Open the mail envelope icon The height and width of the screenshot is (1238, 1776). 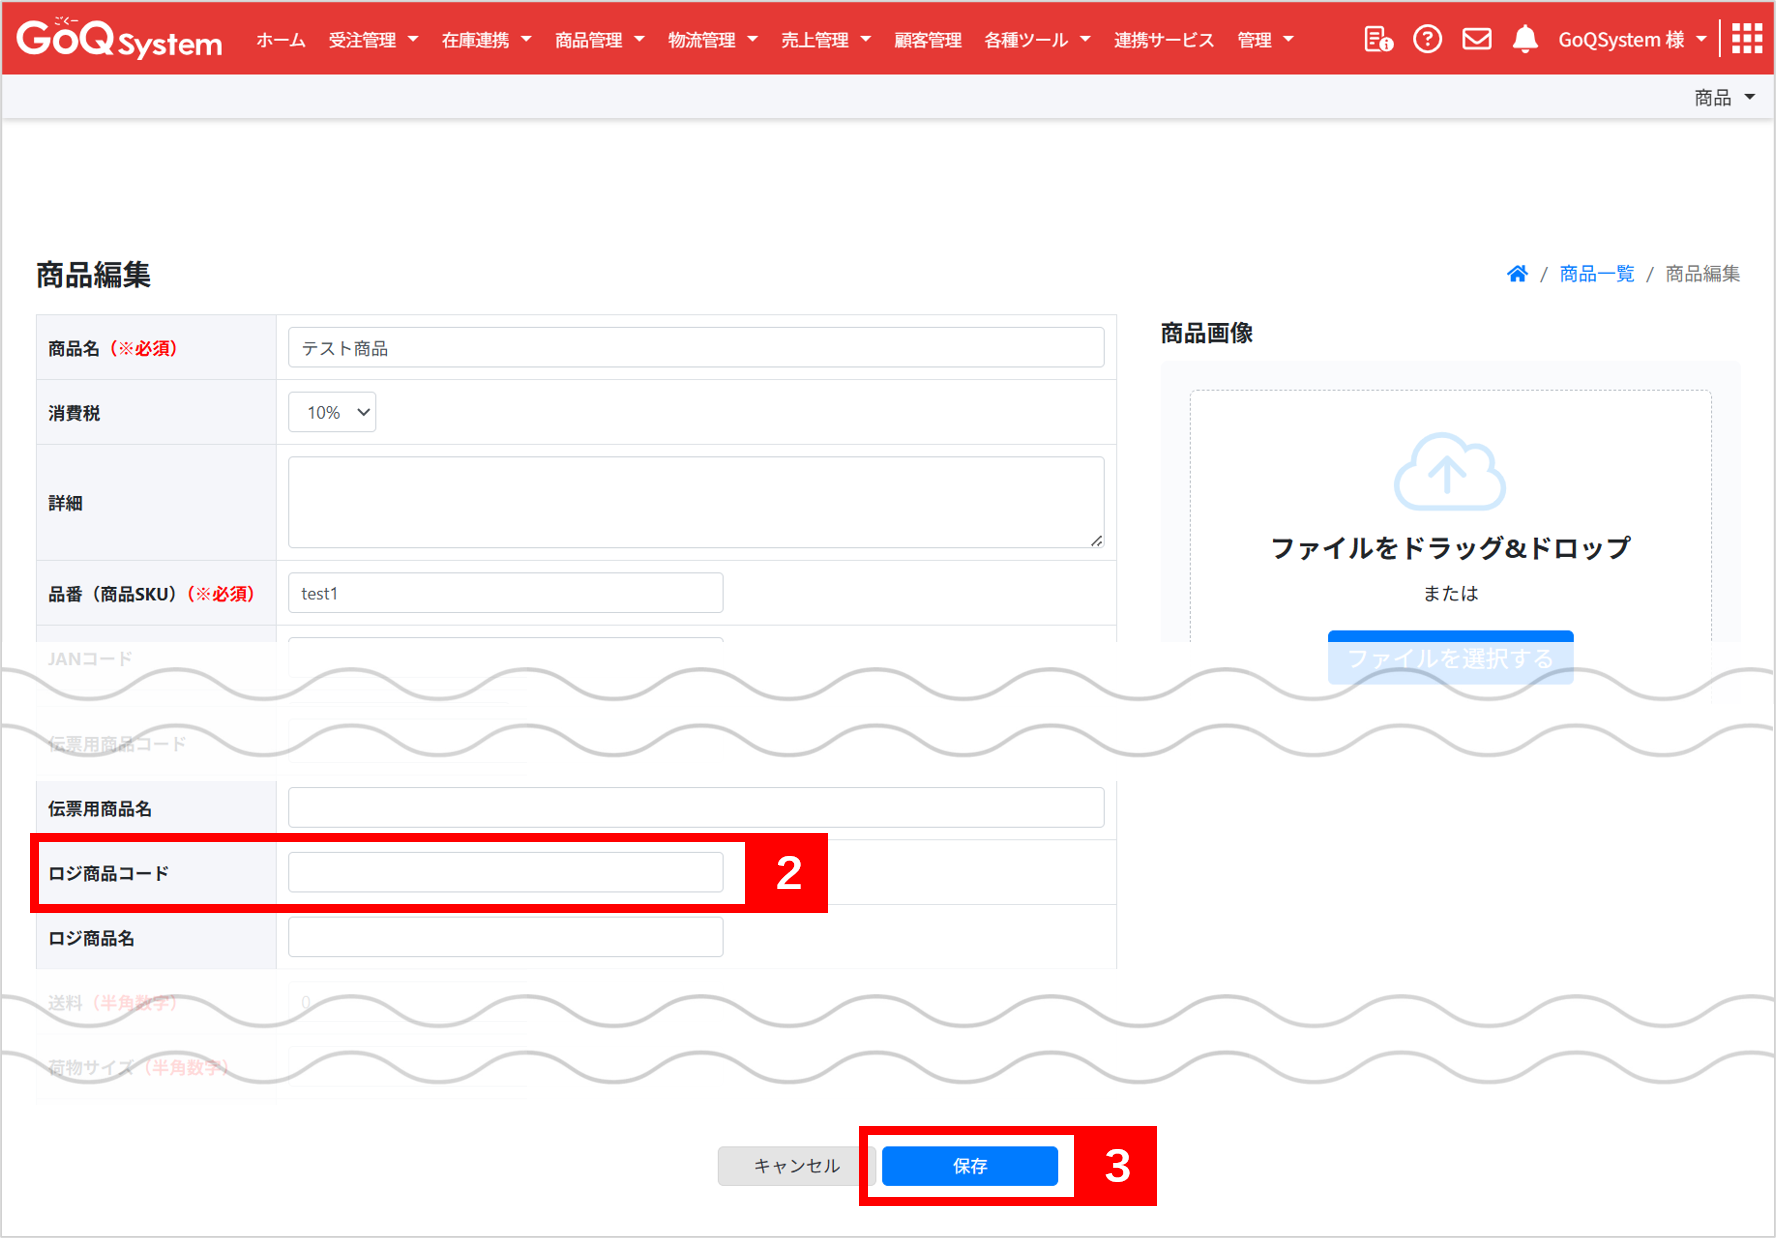[1476, 39]
